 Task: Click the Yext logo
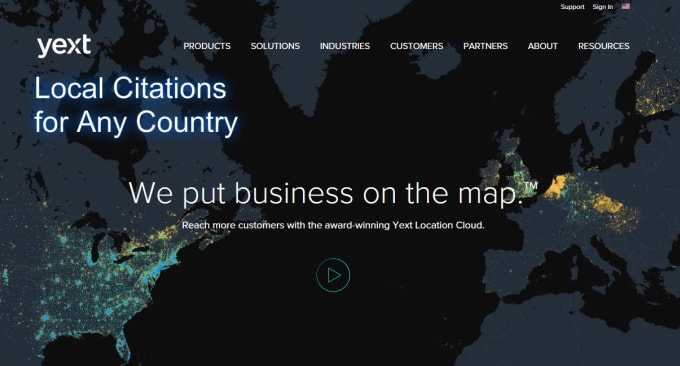pyautogui.click(x=64, y=46)
